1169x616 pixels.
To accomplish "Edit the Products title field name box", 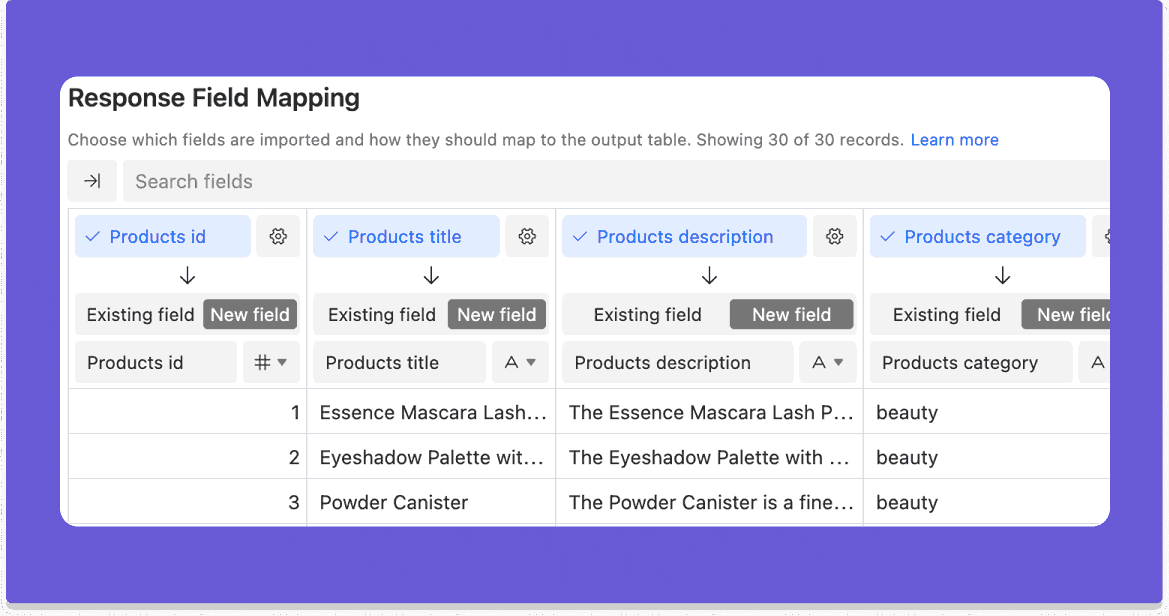I will (x=399, y=363).
